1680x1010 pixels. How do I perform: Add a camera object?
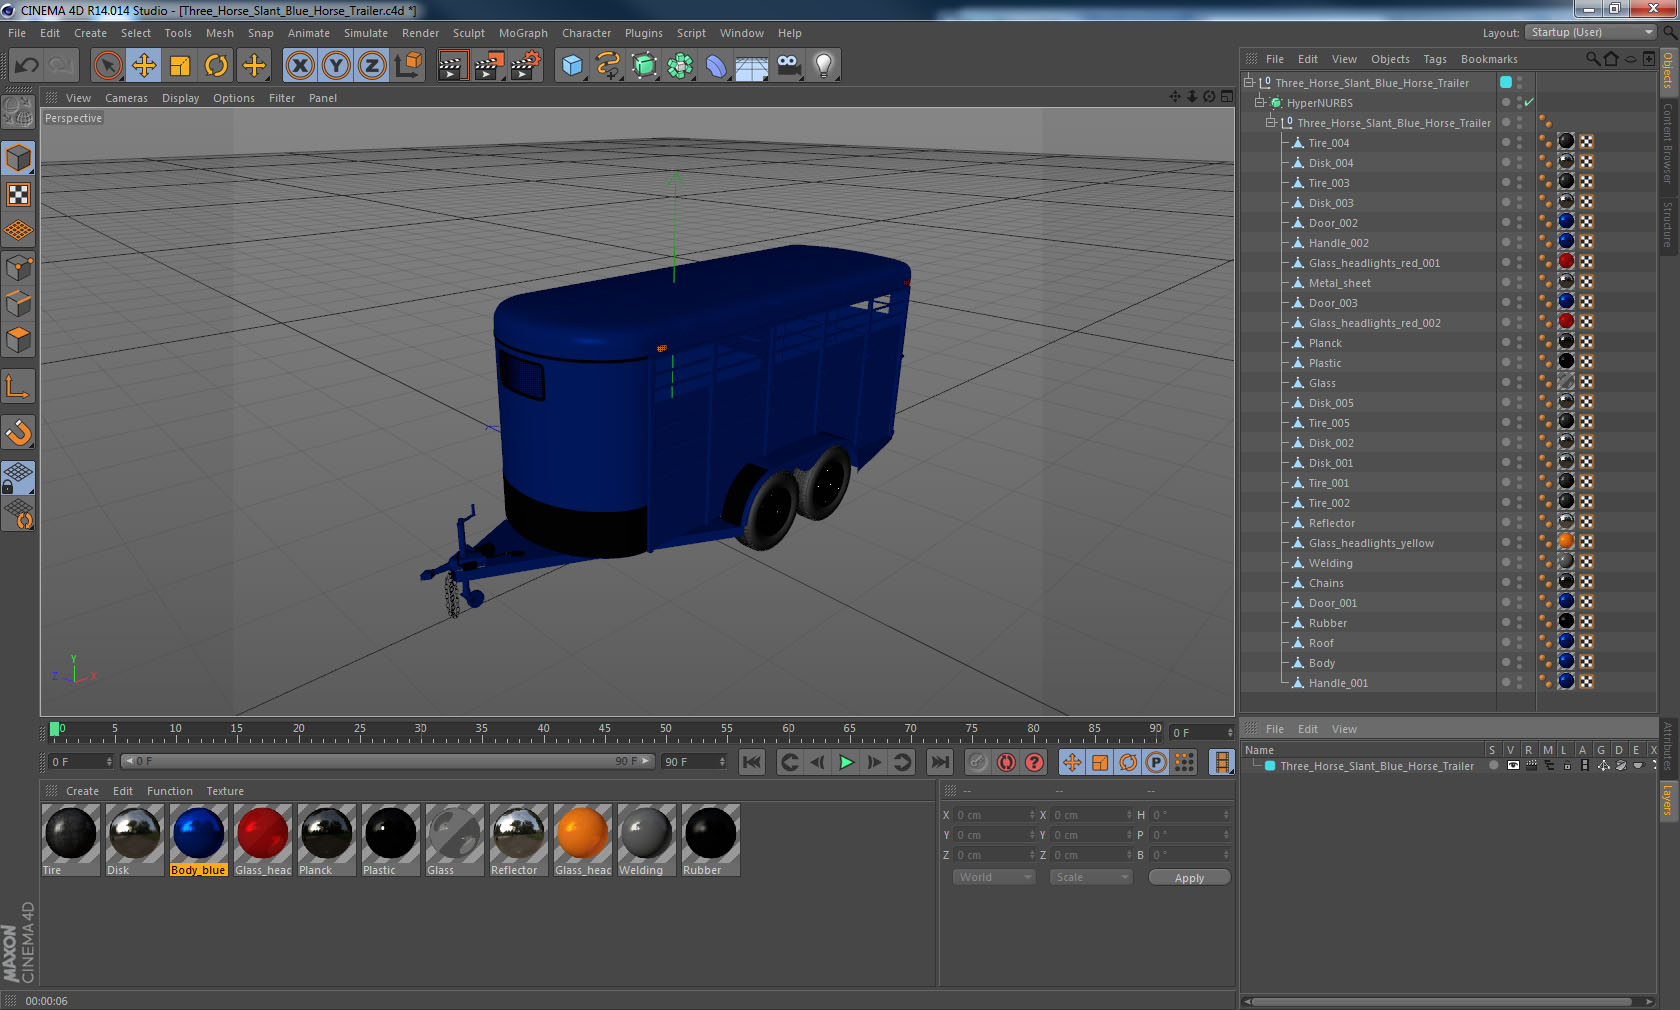[x=788, y=66]
